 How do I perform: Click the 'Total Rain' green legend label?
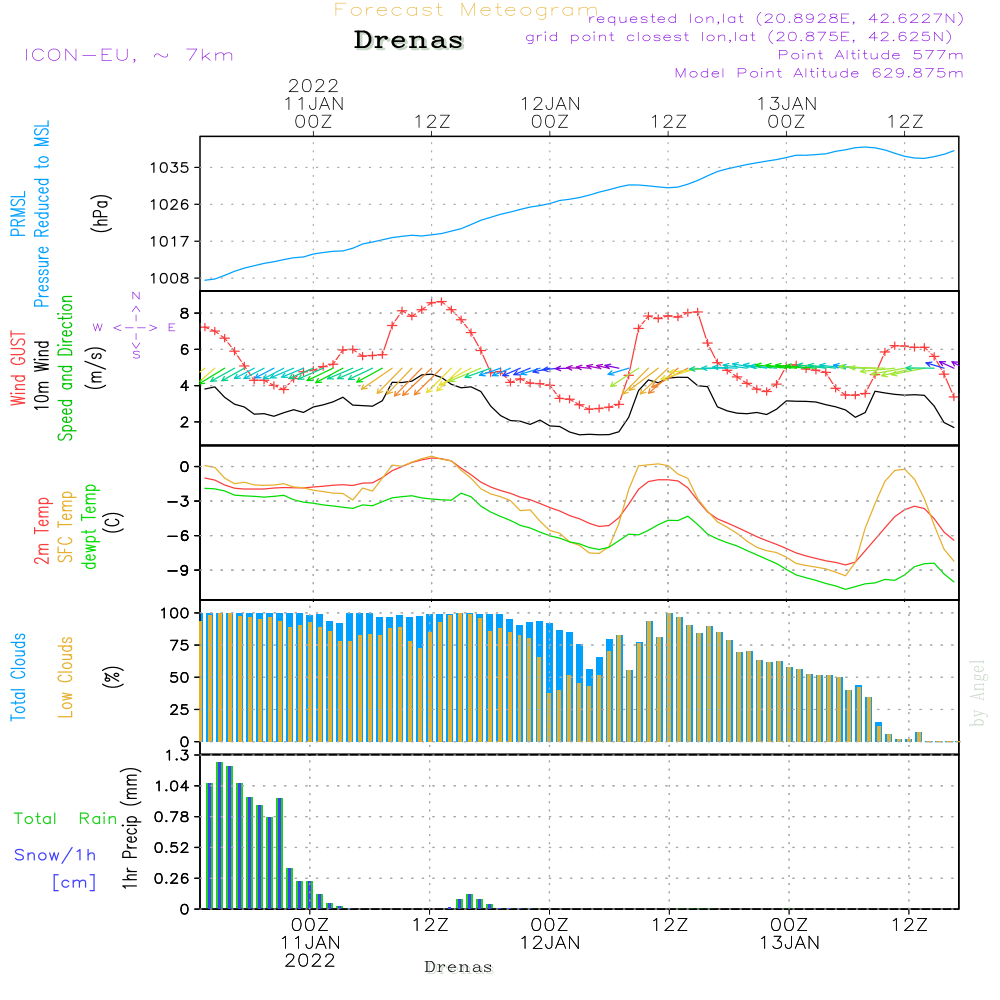(x=66, y=818)
